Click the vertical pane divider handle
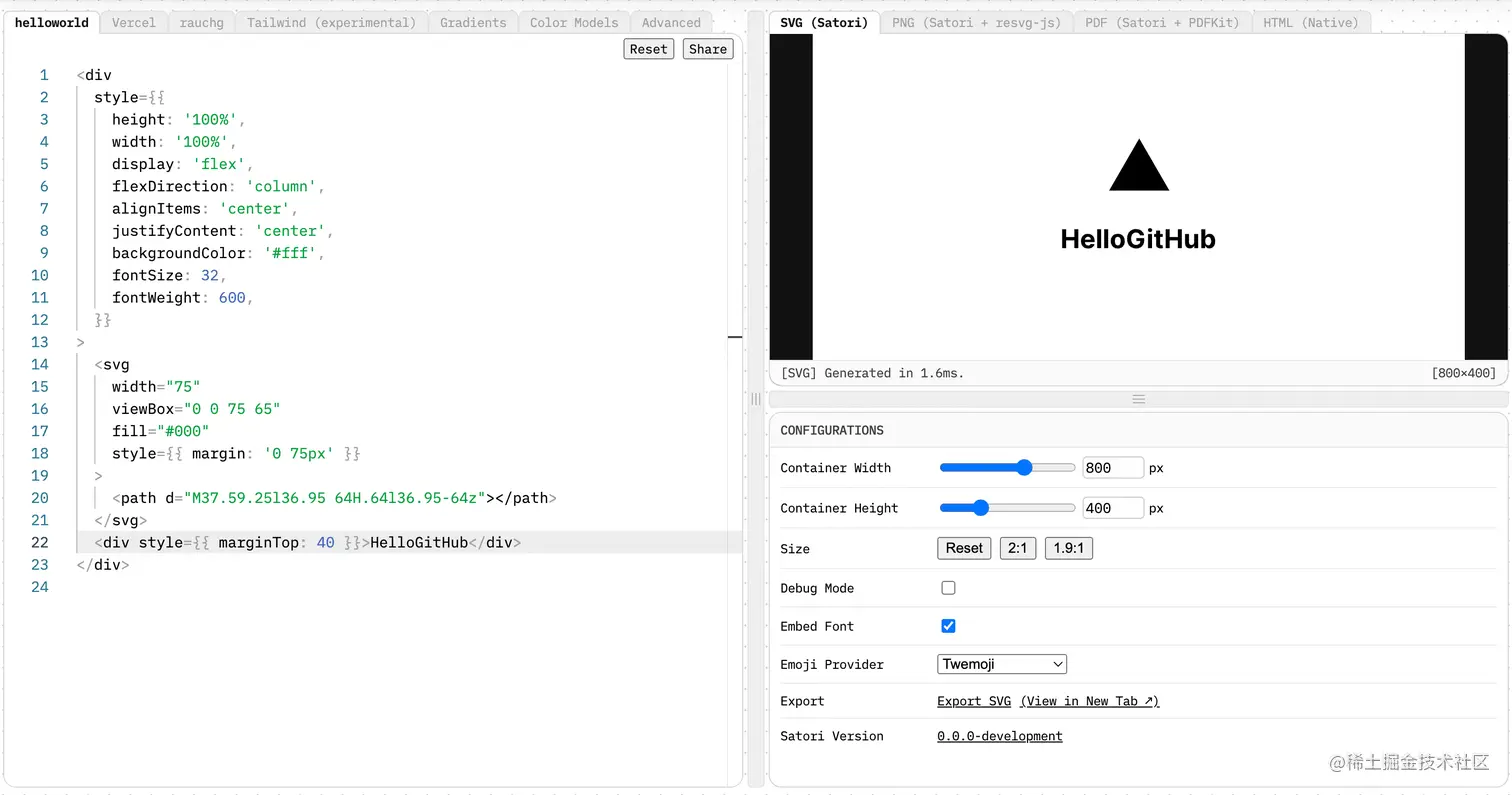This screenshot has height=795, width=1512. click(756, 399)
